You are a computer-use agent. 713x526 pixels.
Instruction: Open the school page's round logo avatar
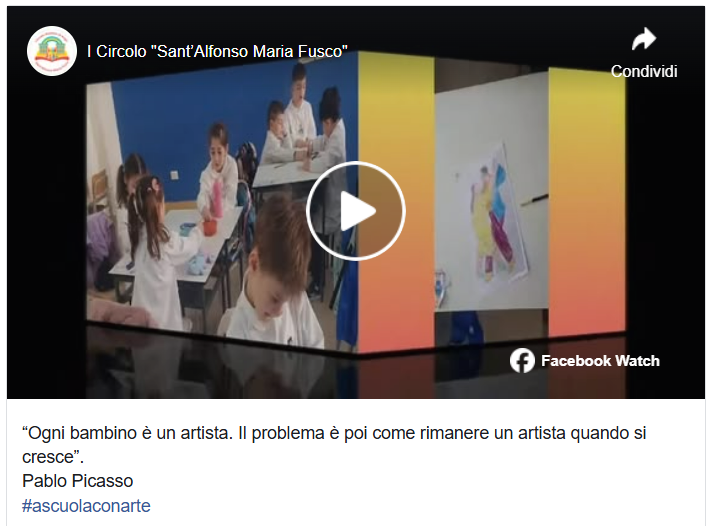(x=51, y=50)
